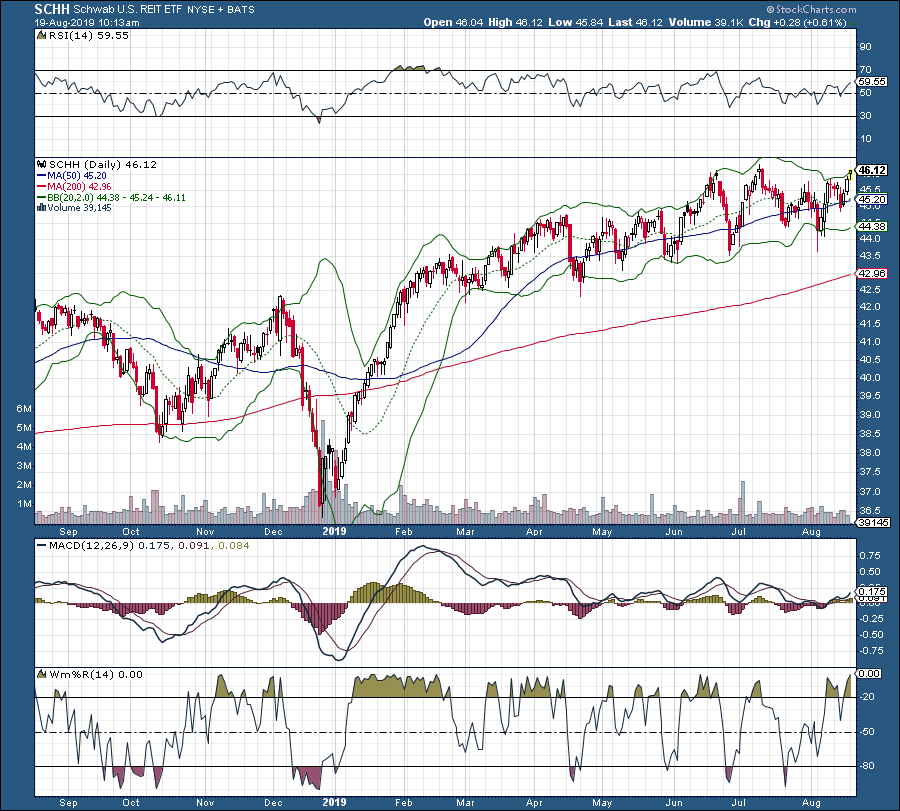Click the 'Mar' label on the bottom Wm%R axis
The height and width of the screenshot is (811, 900).
tap(465, 802)
